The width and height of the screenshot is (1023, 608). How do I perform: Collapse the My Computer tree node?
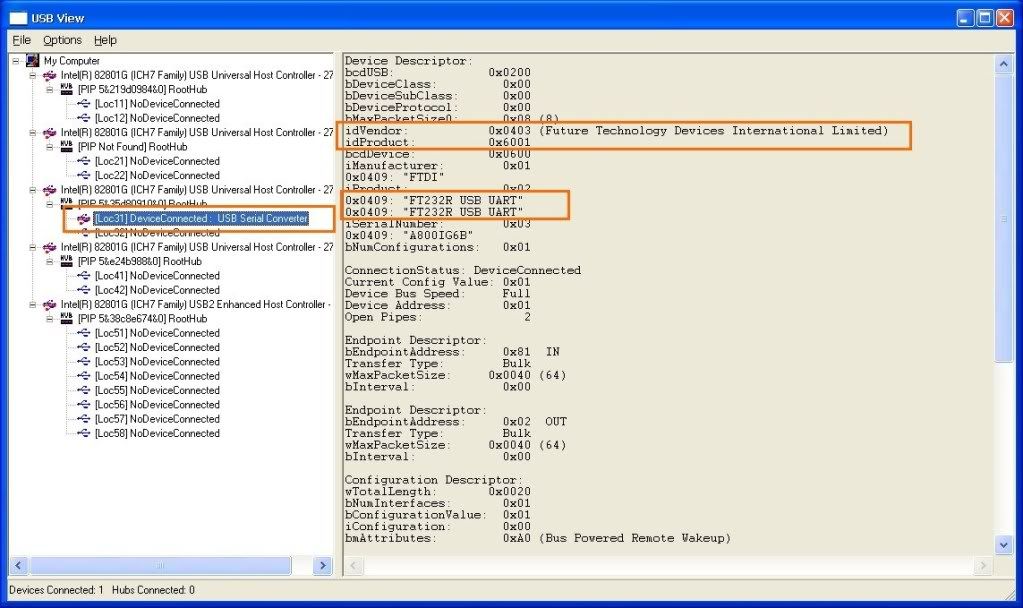click(16, 61)
